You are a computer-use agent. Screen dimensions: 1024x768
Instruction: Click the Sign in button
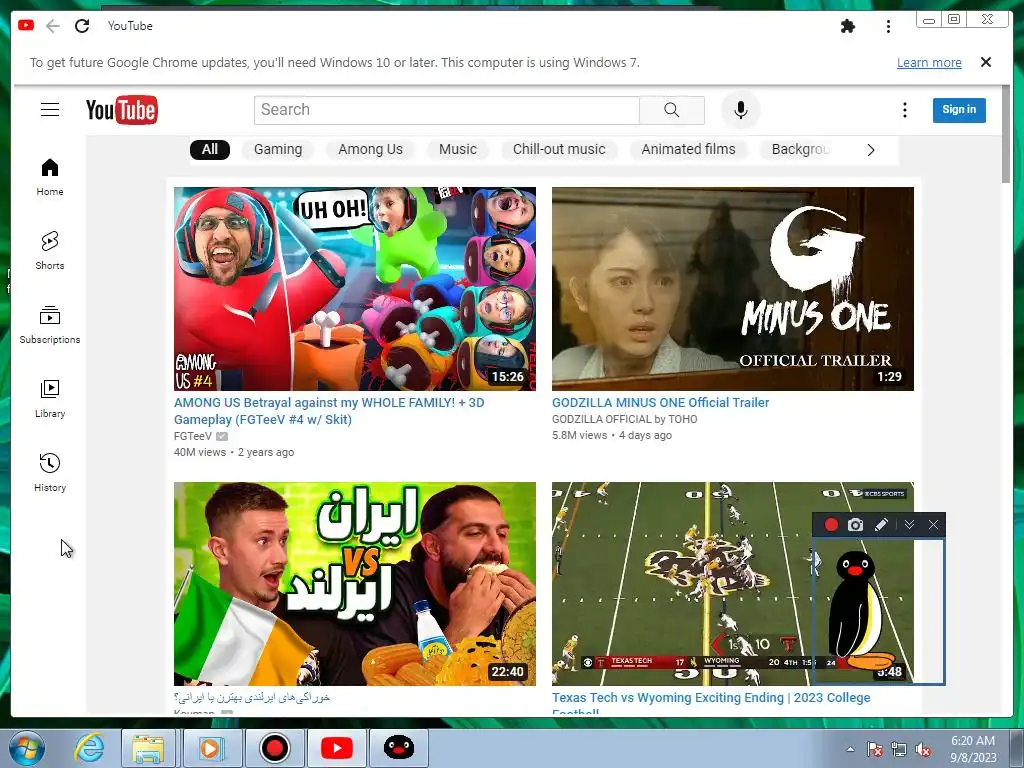tap(959, 110)
